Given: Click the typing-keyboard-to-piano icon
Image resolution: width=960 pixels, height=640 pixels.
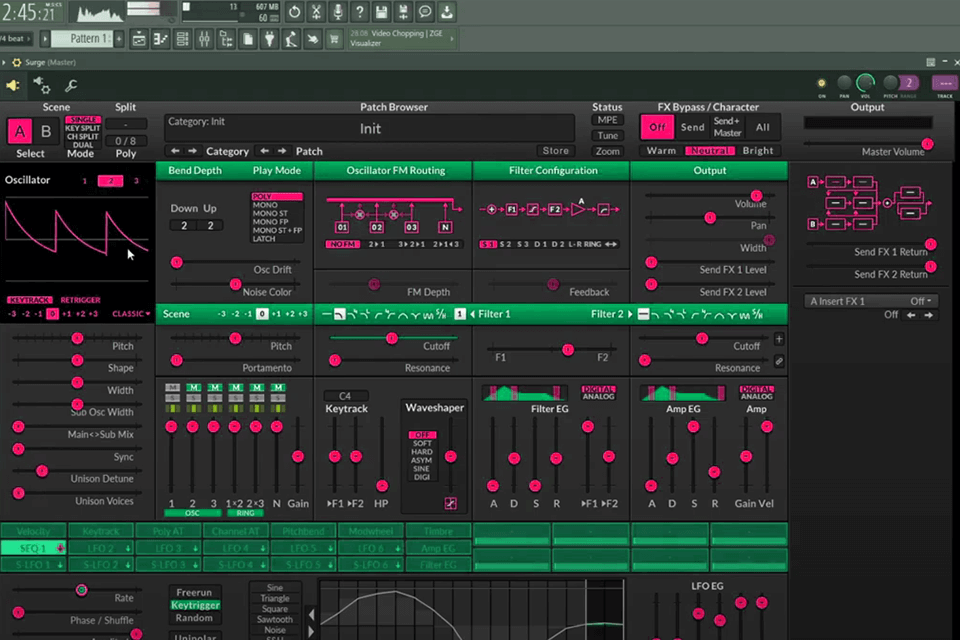Looking at the screenshot, I should click(312, 37).
